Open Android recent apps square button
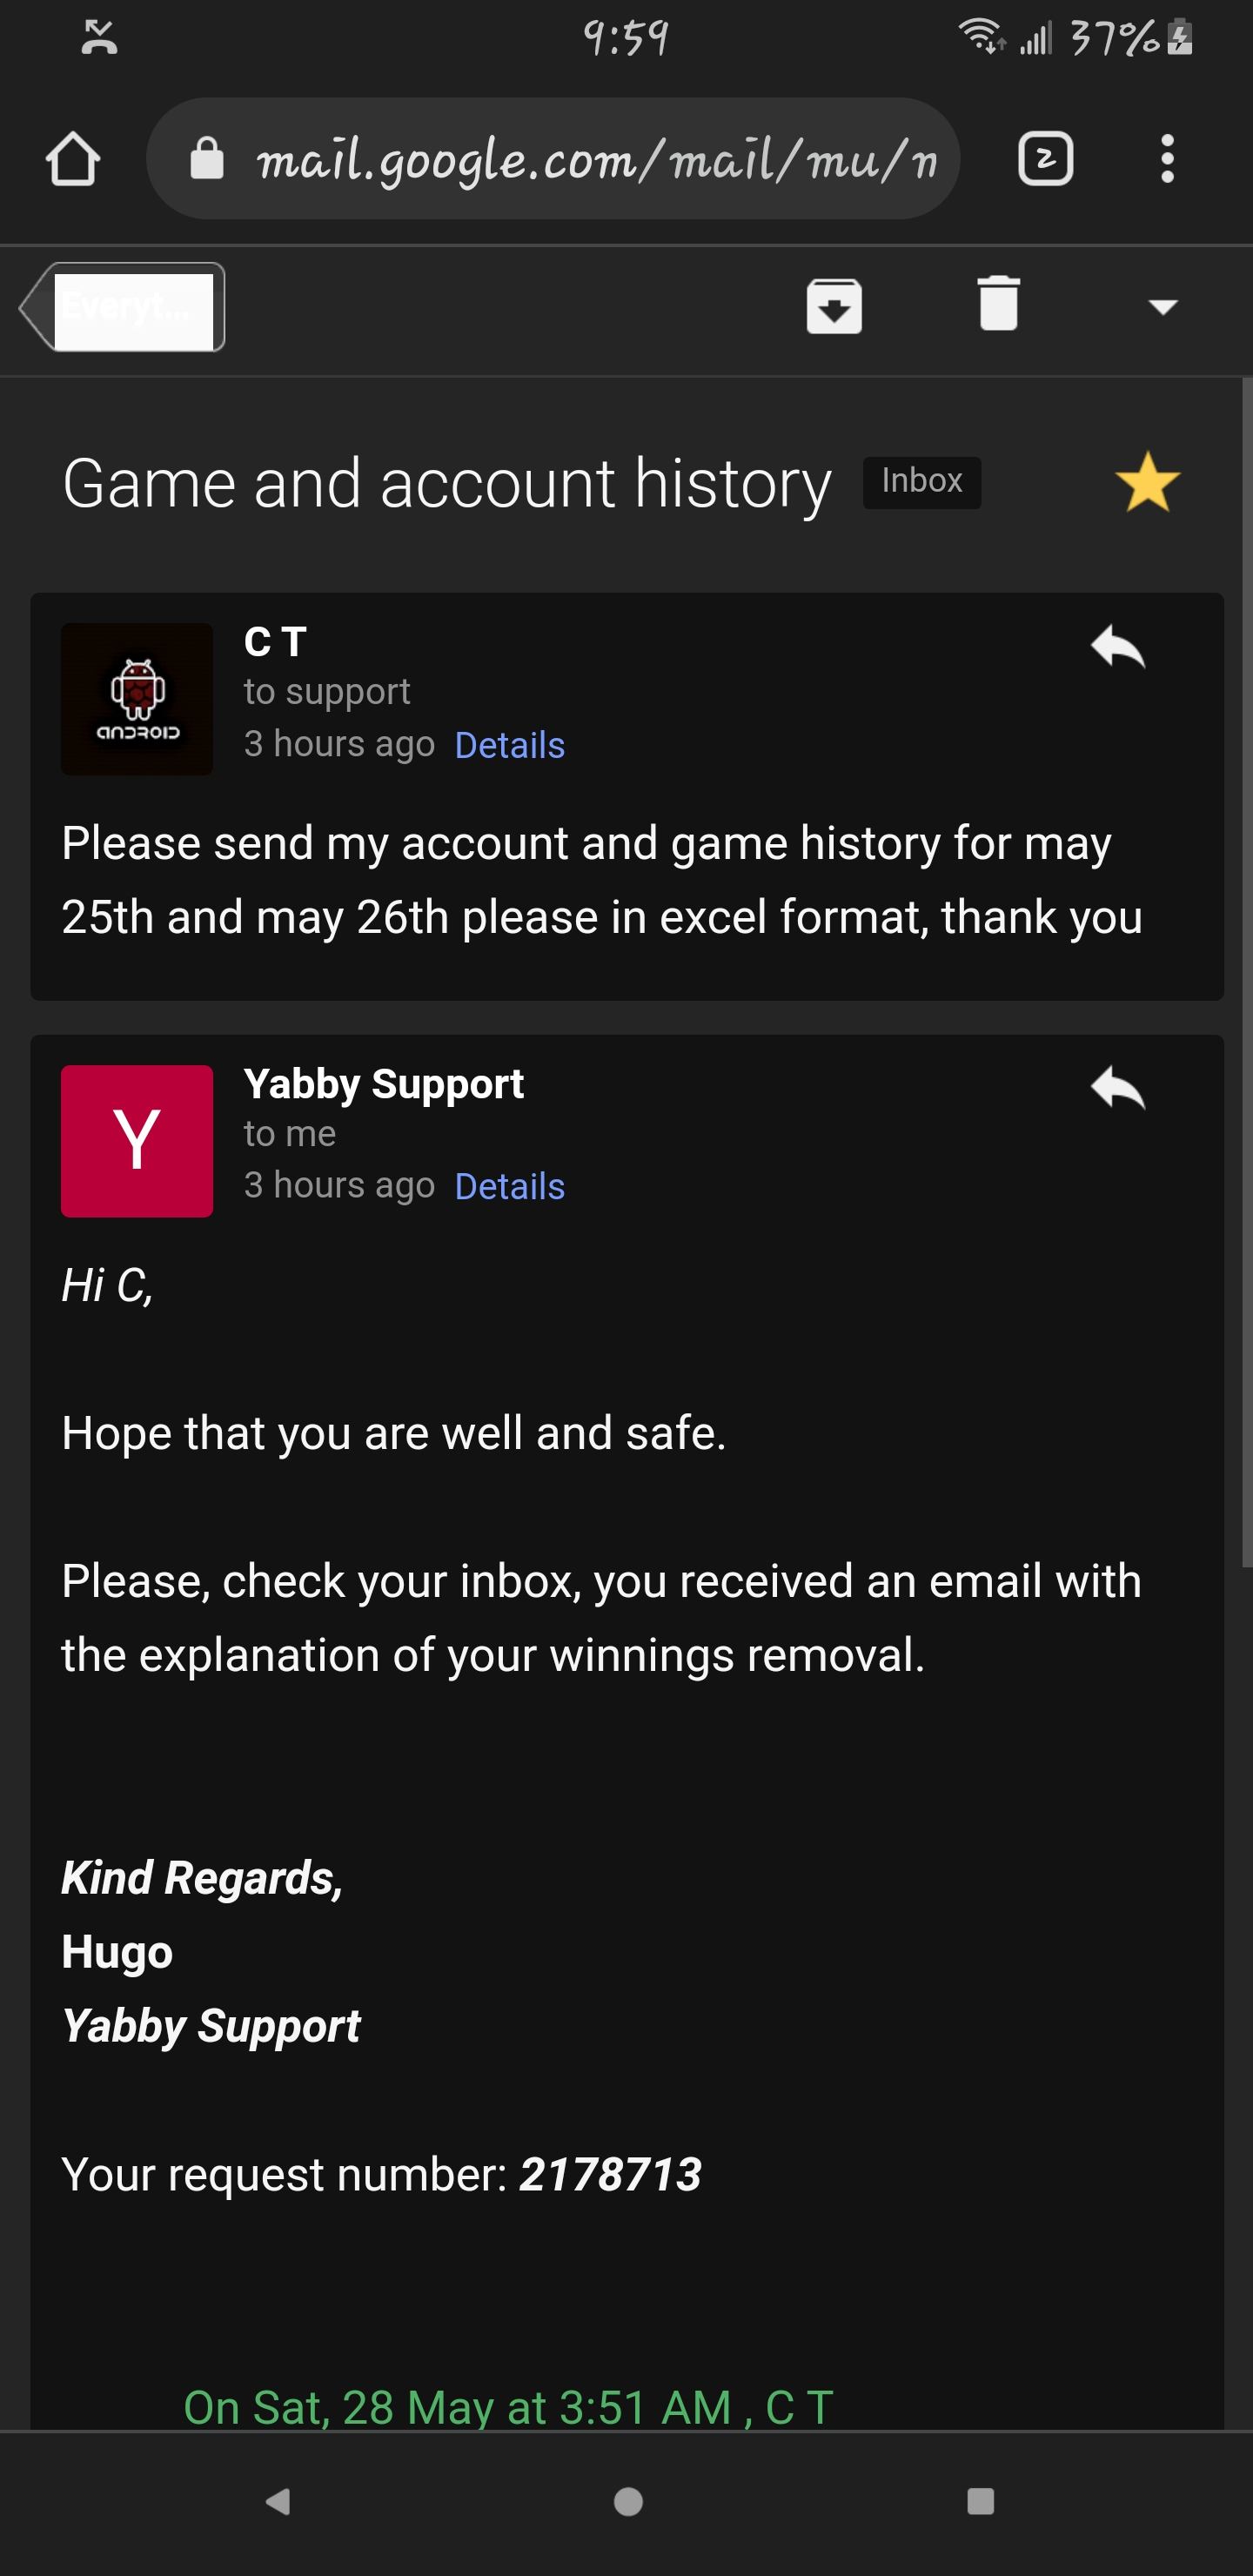The image size is (1253, 2576). (x=980, y=2501)
